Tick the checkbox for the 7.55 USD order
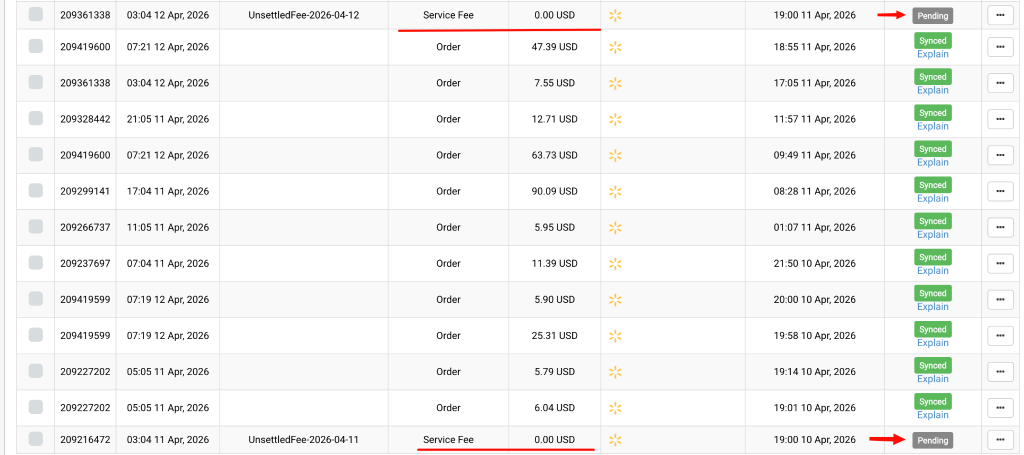Image resolution: width=1024 pixels, height=455 pixels. (x=36, y=83)
